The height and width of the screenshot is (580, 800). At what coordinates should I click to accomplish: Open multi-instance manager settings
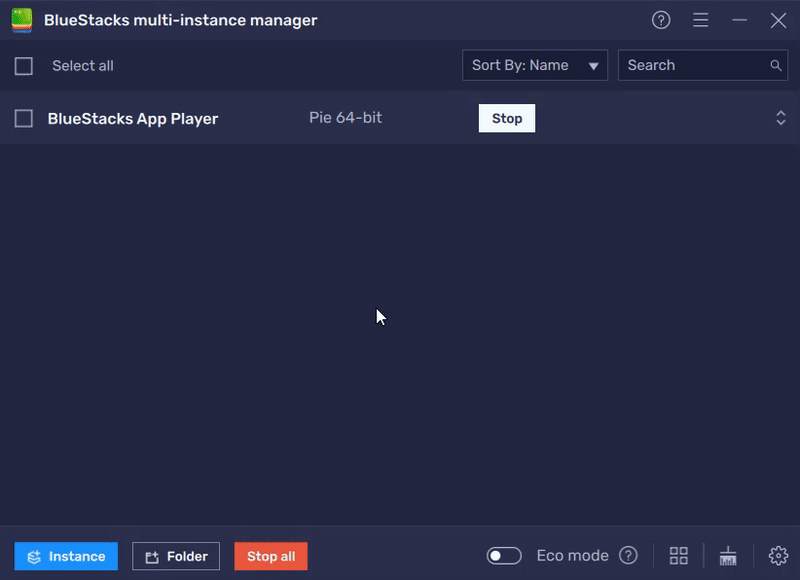tap(776, 555)
